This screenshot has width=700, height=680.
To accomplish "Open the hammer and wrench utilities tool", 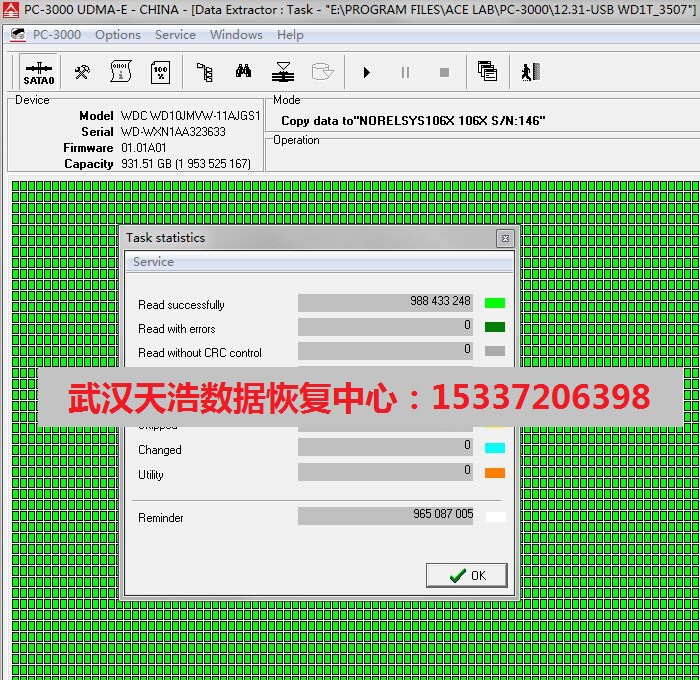I will tap(83, 72).
